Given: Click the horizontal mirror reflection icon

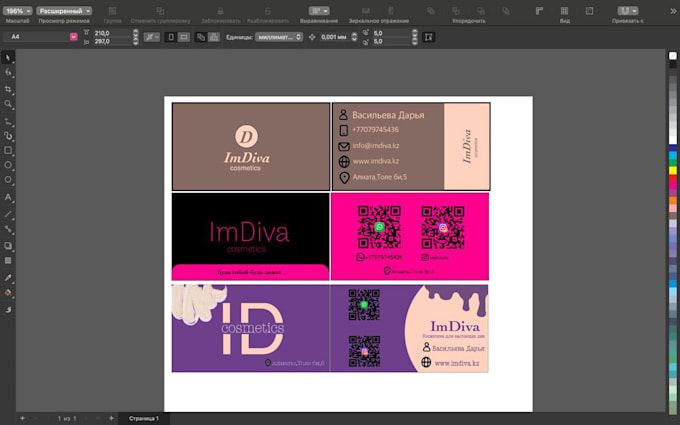Looking at the screenshot, I should 366,11.
